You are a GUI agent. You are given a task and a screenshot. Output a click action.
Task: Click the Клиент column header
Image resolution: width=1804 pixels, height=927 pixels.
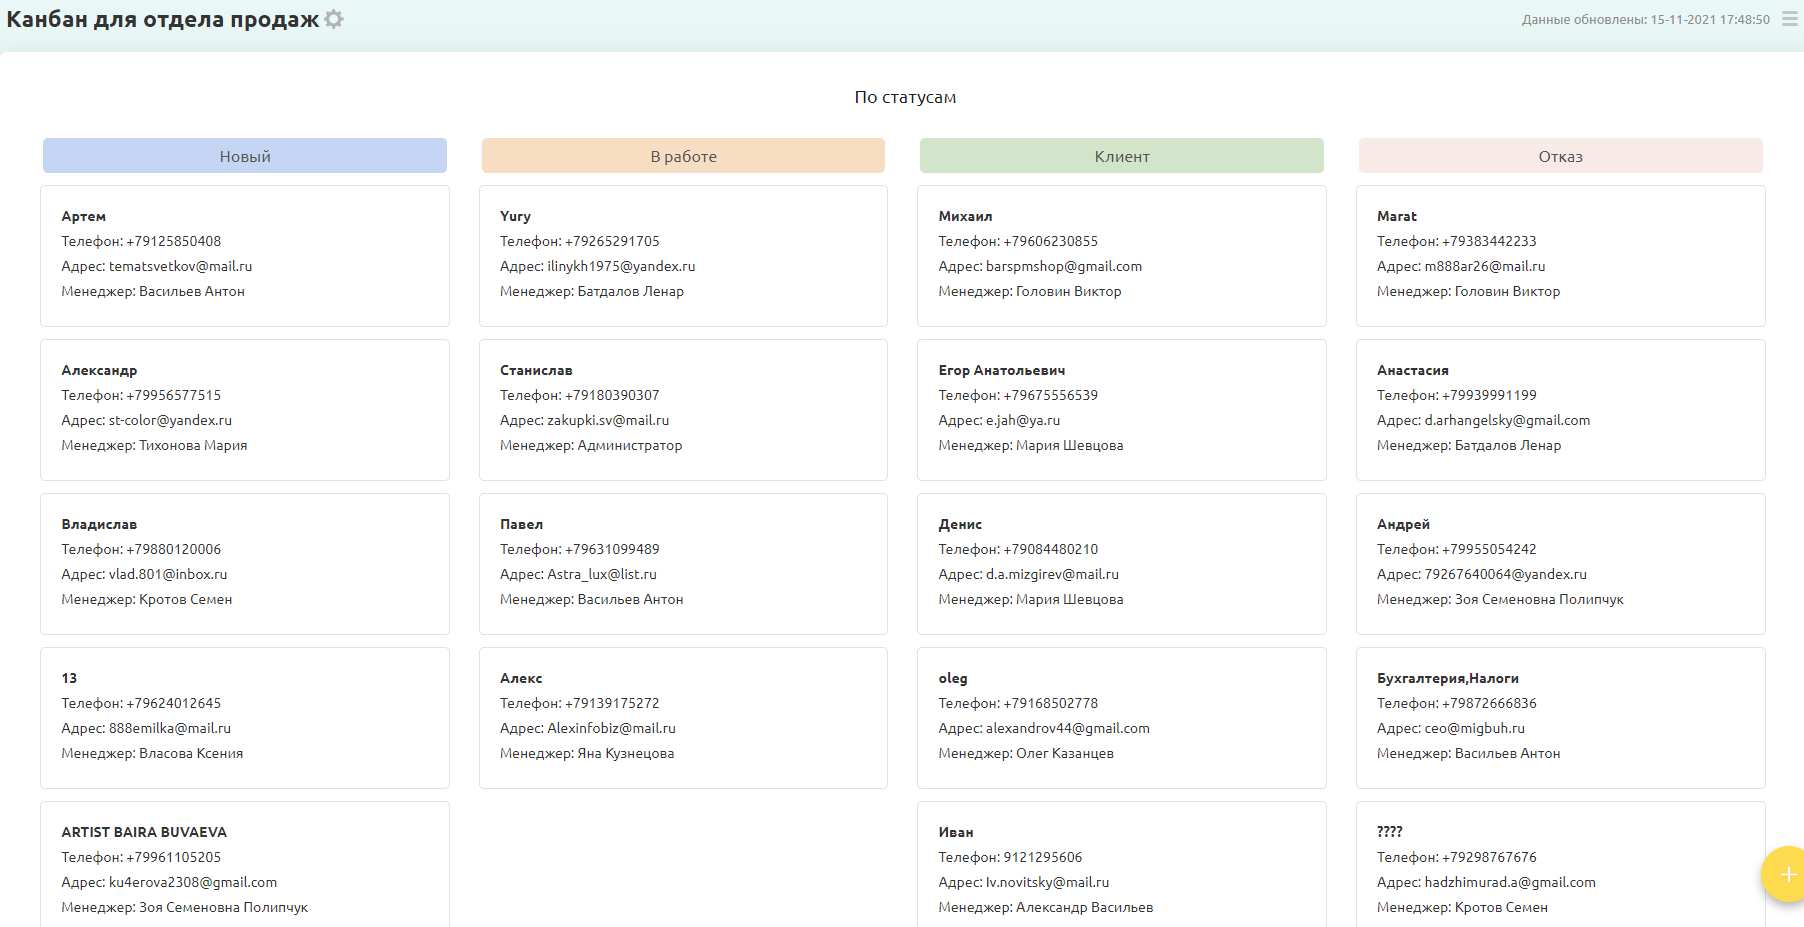[1121, 156]
